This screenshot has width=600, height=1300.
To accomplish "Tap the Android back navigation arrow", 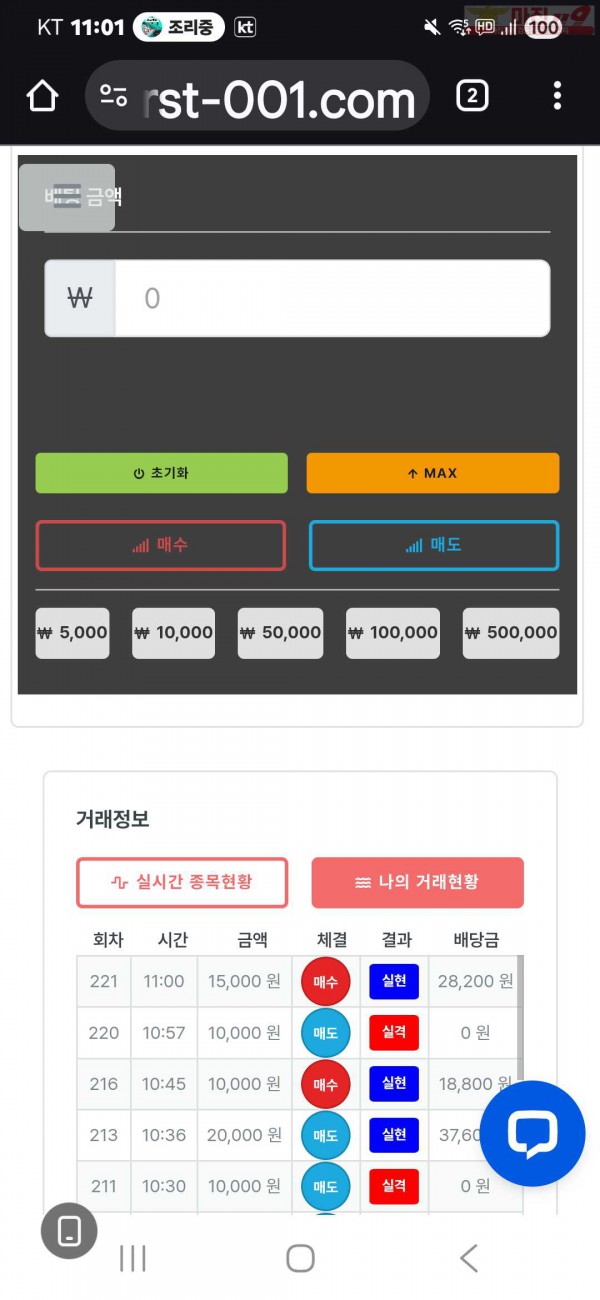I will tap(466, 1260).
